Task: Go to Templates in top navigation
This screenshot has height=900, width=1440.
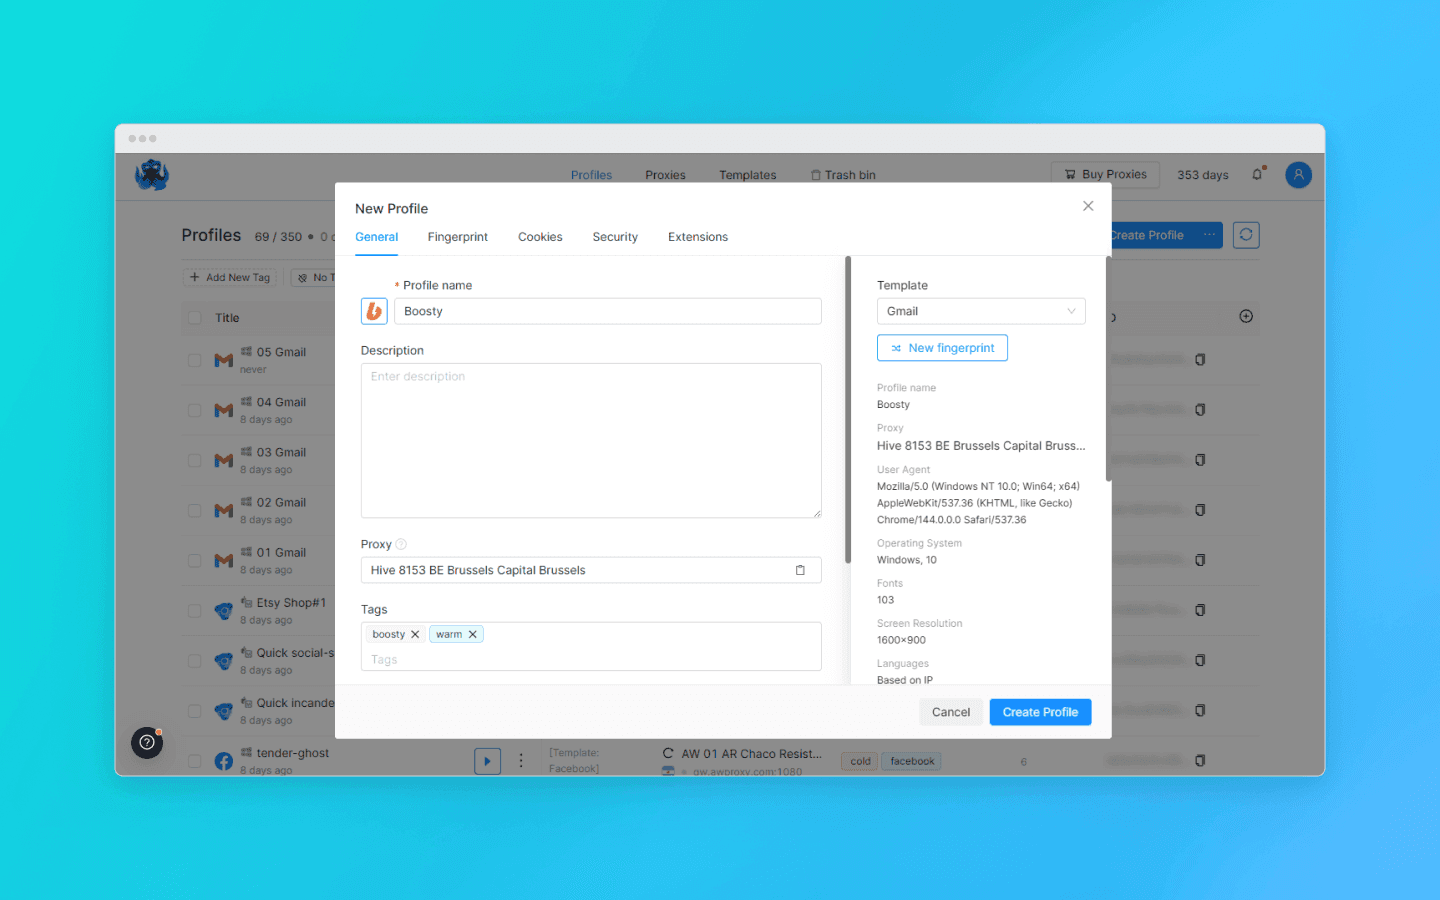Action: (748, 175)
